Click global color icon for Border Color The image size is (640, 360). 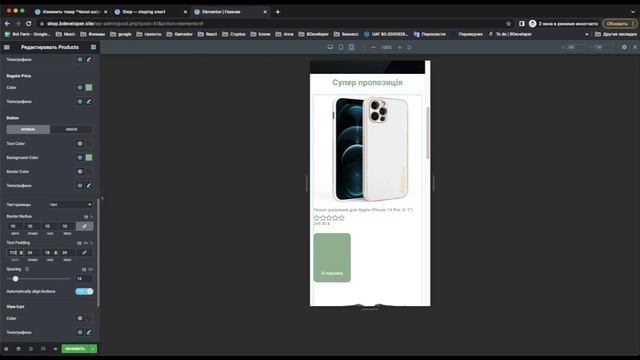coord(80,171)
